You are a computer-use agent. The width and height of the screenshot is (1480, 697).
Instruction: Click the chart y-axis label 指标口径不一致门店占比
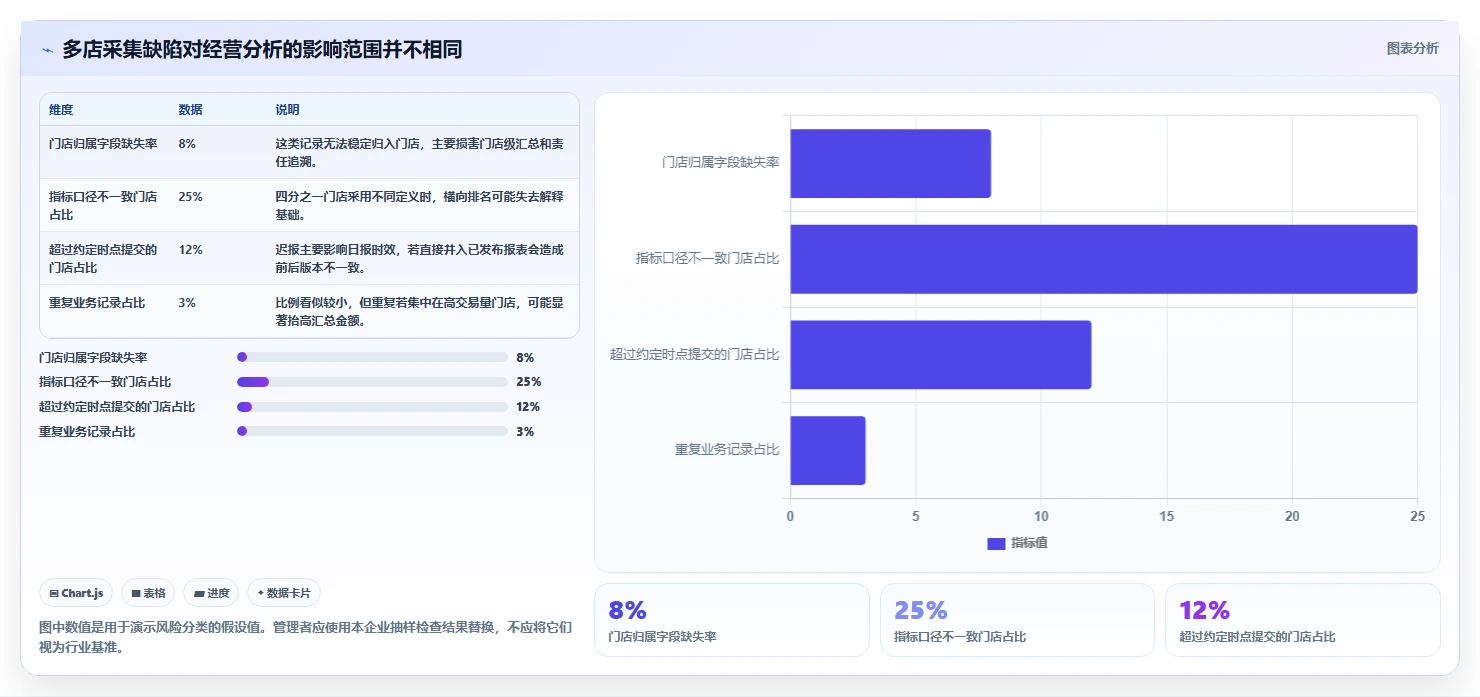(708, 259)
